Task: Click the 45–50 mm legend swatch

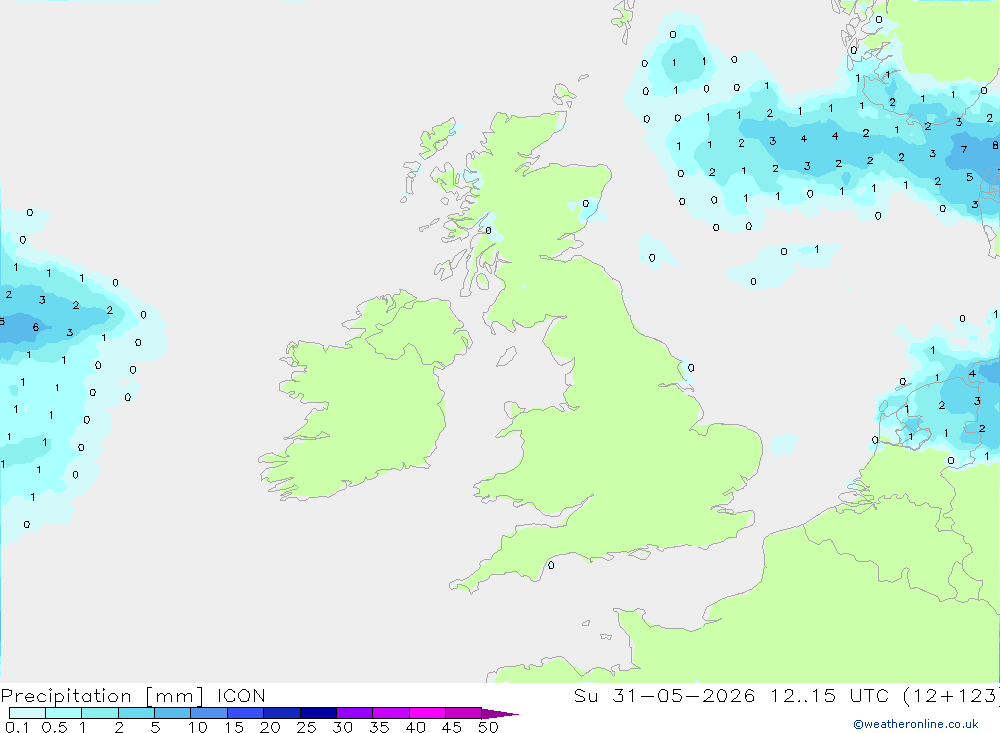Action: [464, 713]
